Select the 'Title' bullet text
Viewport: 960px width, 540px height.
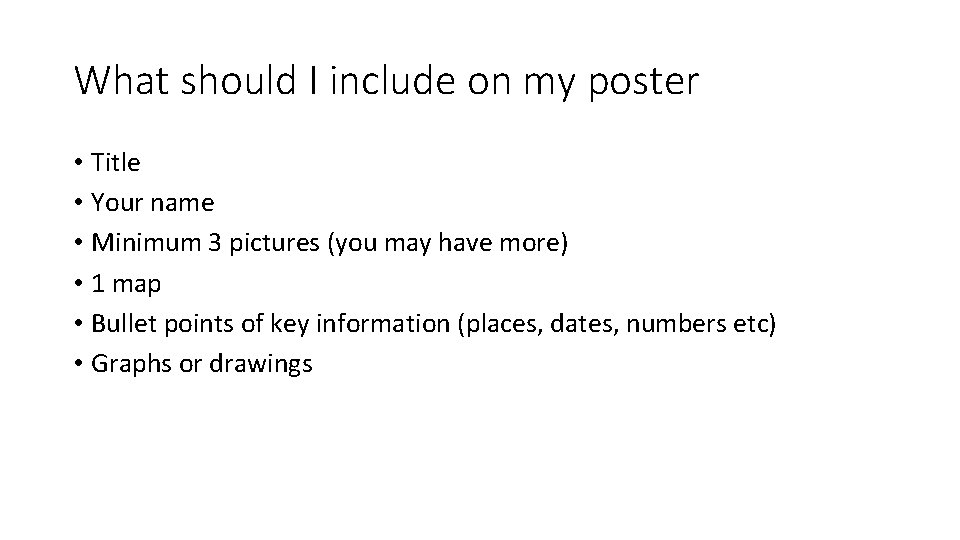(x=116, y=162)
